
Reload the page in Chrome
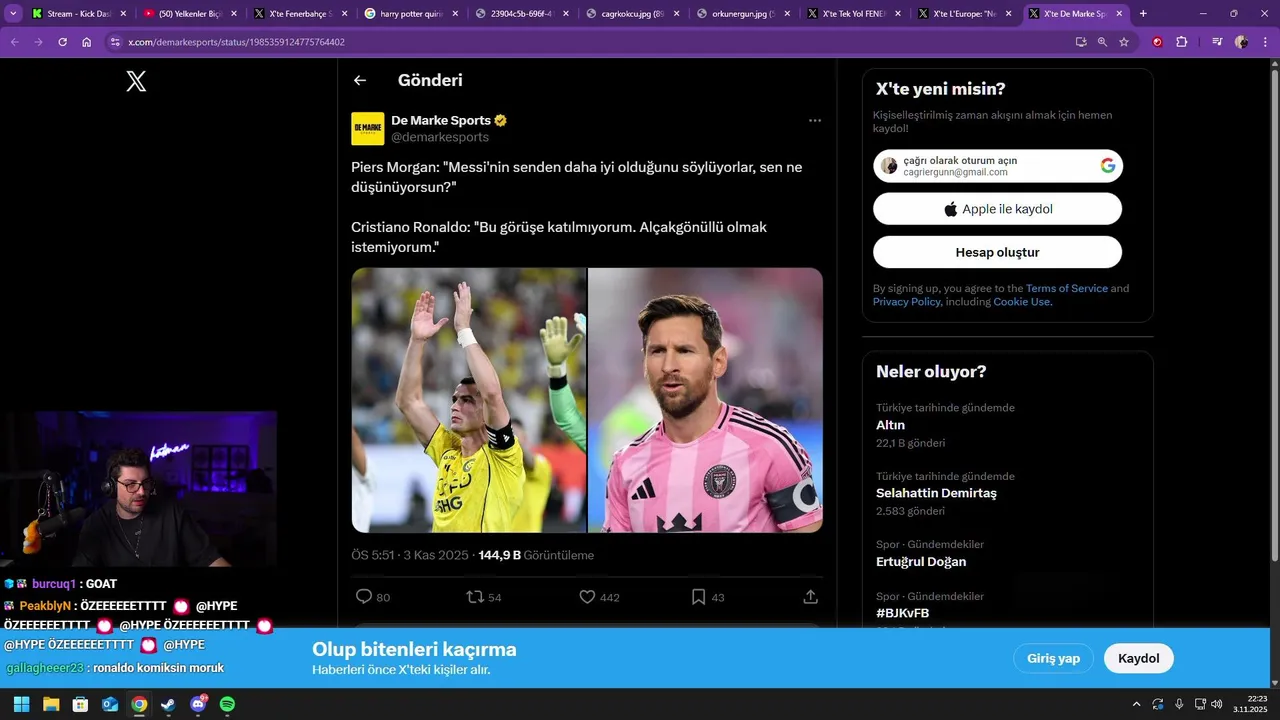[x=62, y=42]
